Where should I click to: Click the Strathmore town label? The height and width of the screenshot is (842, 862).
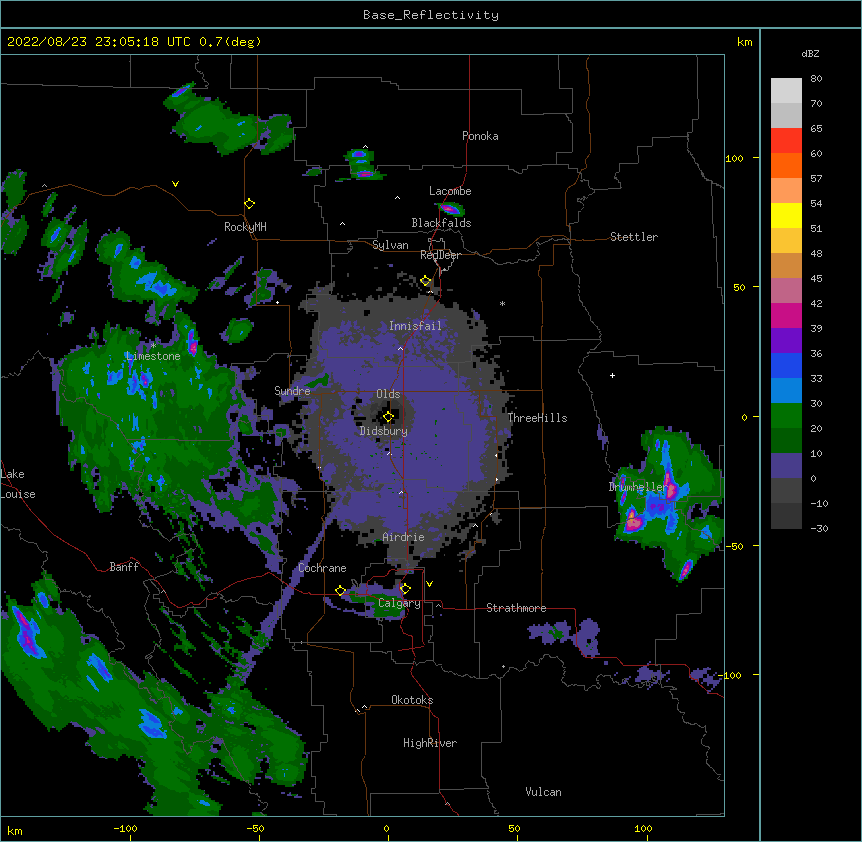516,608
